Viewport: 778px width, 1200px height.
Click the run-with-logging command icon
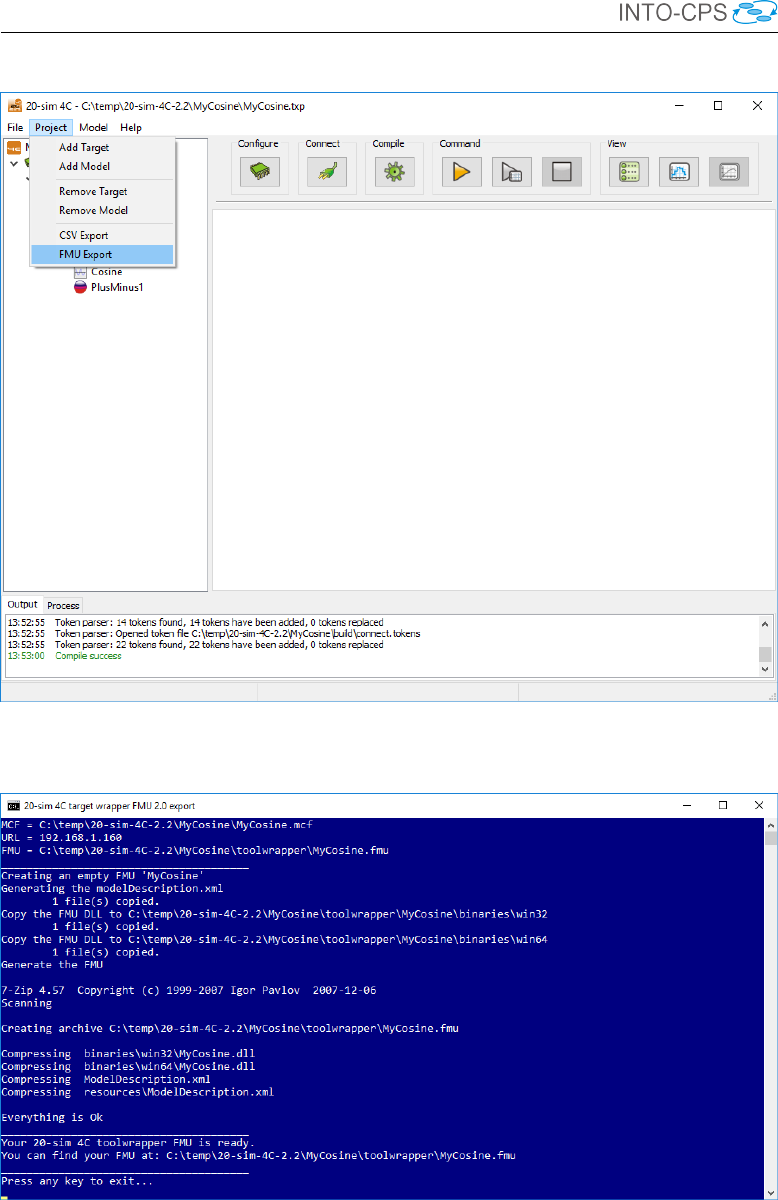(x=511, y=172)
